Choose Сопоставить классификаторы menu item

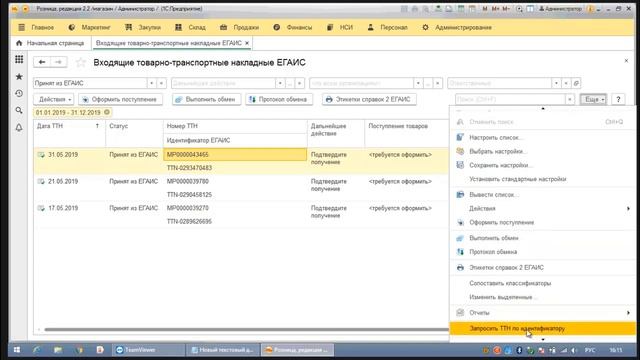point(542,283)
